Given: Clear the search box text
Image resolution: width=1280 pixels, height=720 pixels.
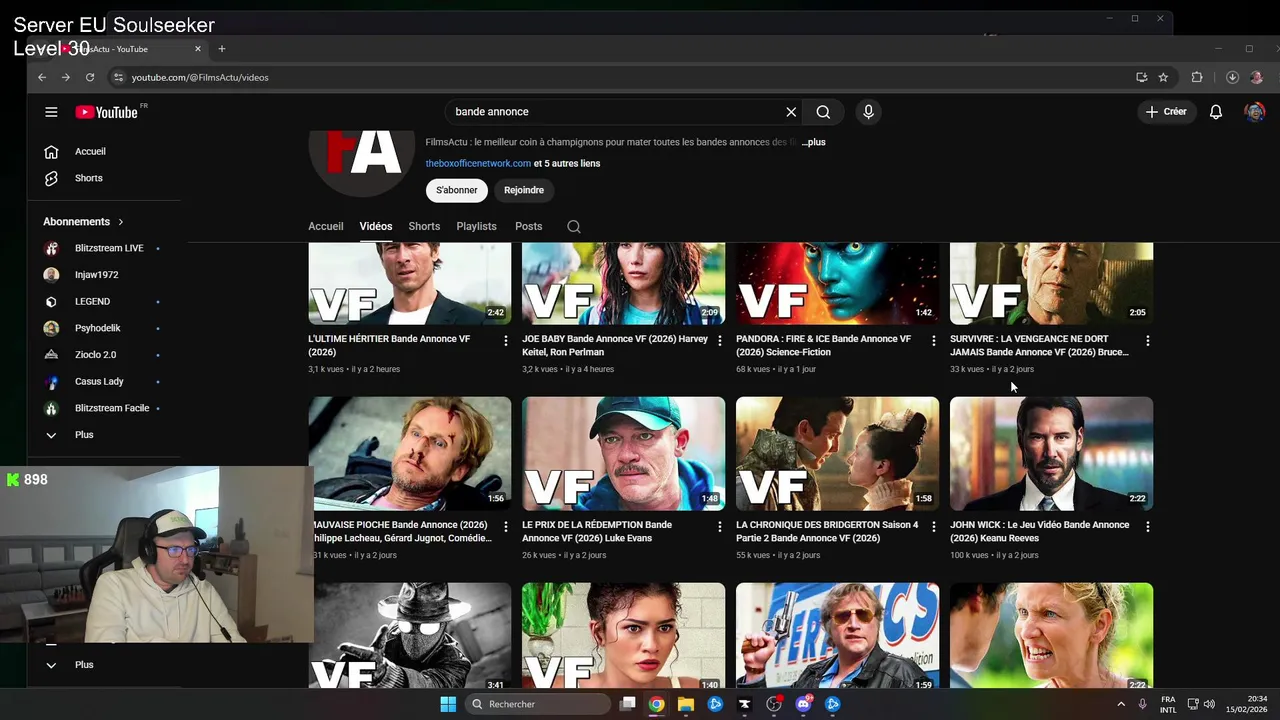Looking at the screenshot, I should [x=791, y=112].
